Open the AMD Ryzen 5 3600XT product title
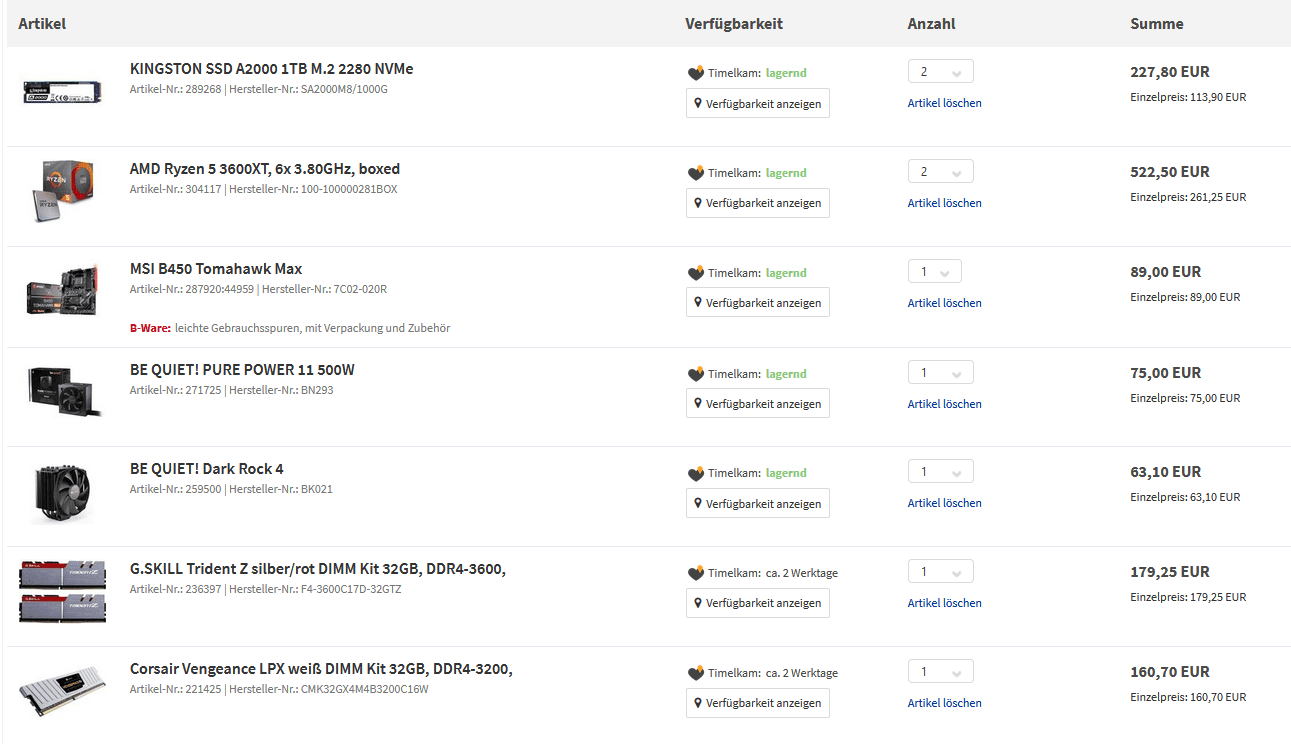 [265, 169]
